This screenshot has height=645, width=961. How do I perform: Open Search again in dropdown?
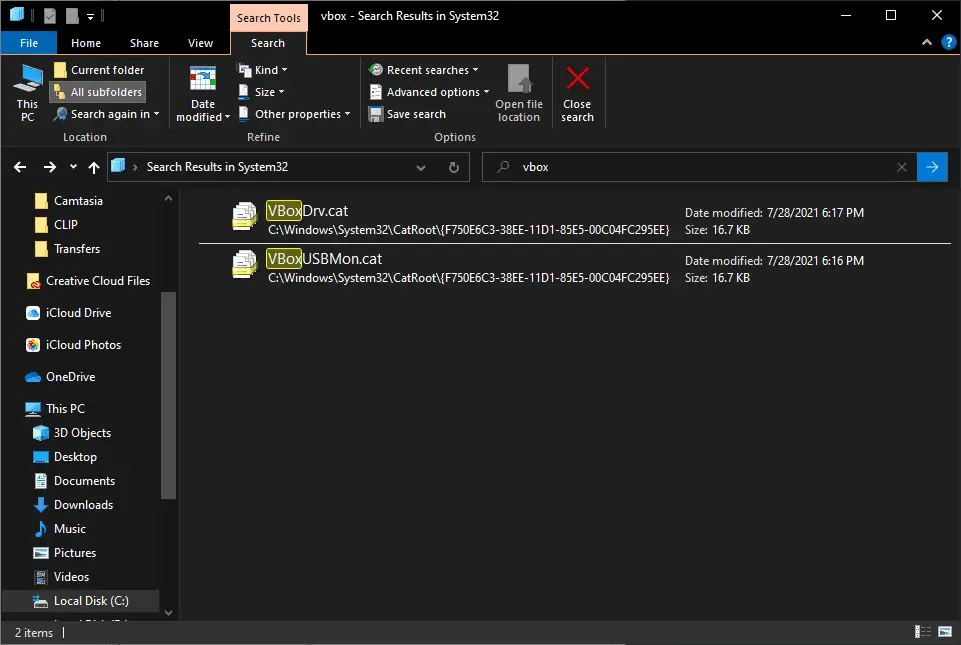pos(106,114)
